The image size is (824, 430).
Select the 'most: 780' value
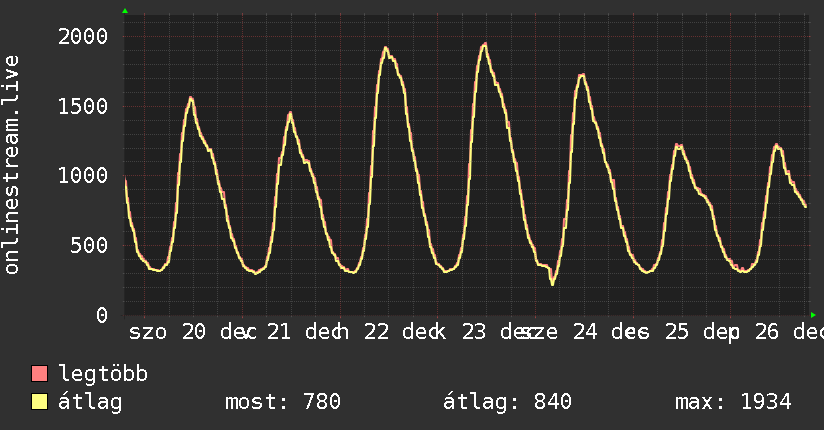tap(283, 402)
